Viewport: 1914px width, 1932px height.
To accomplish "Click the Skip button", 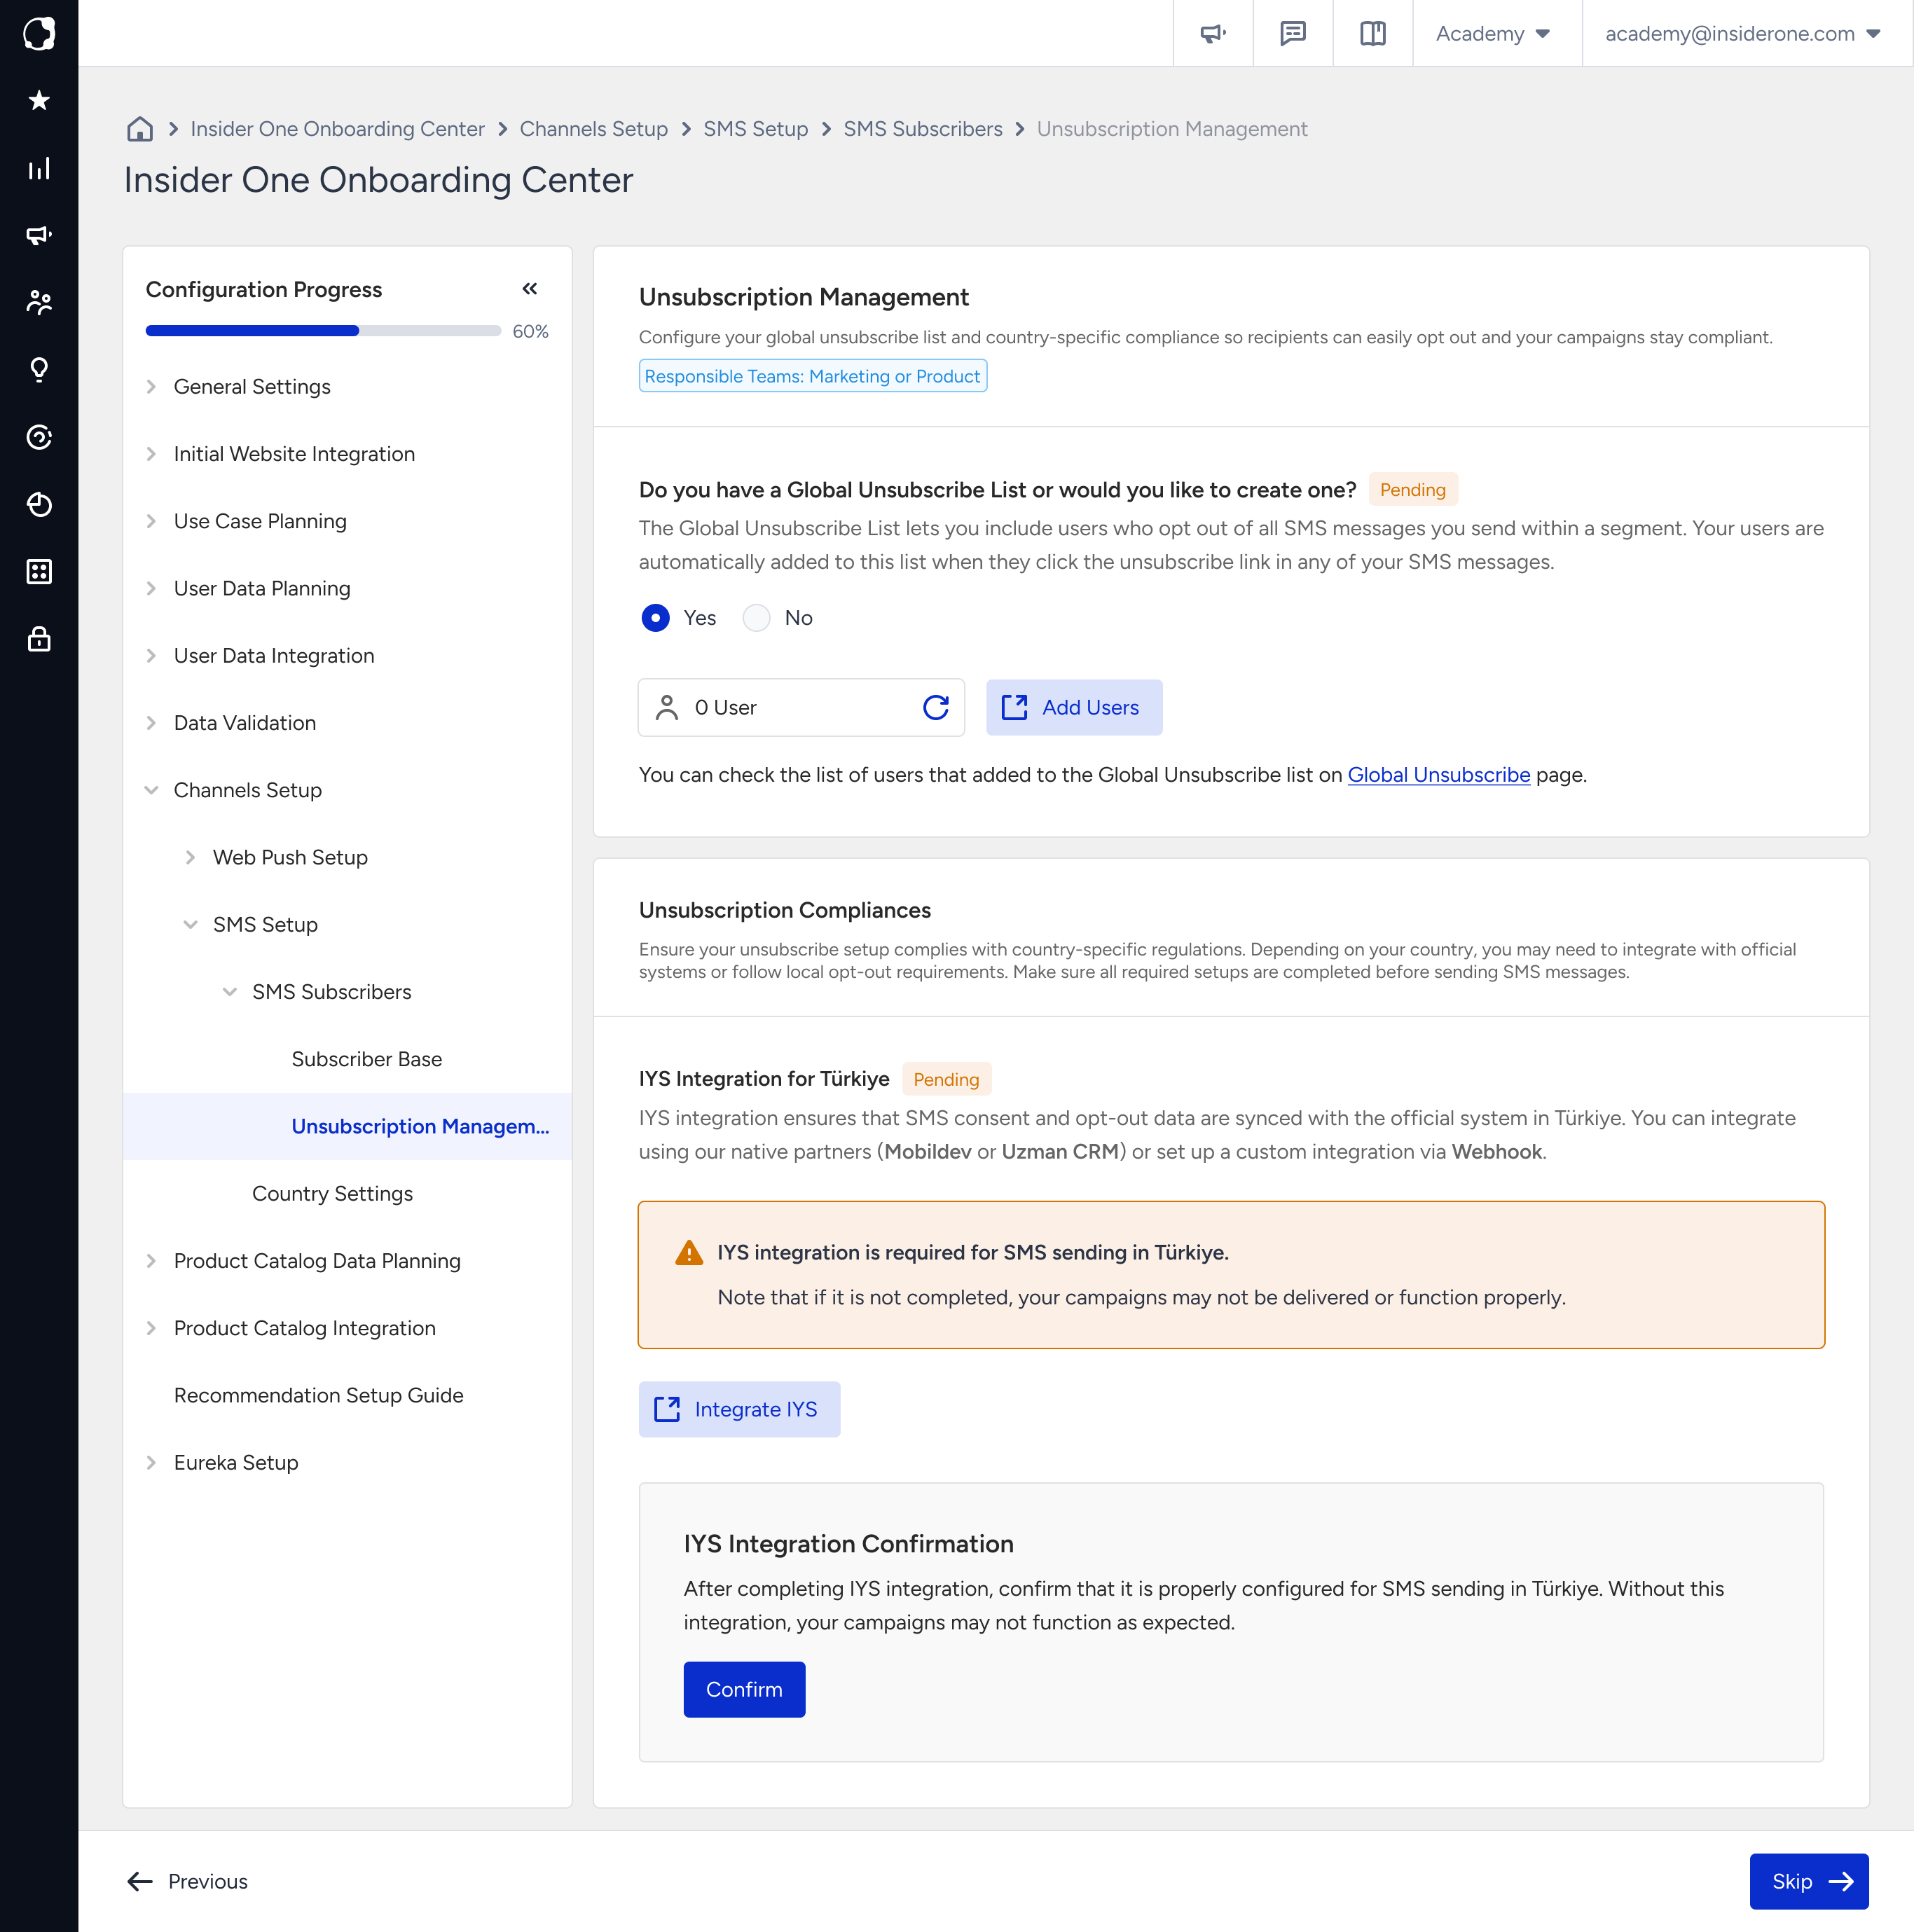I will 1808,1881.
